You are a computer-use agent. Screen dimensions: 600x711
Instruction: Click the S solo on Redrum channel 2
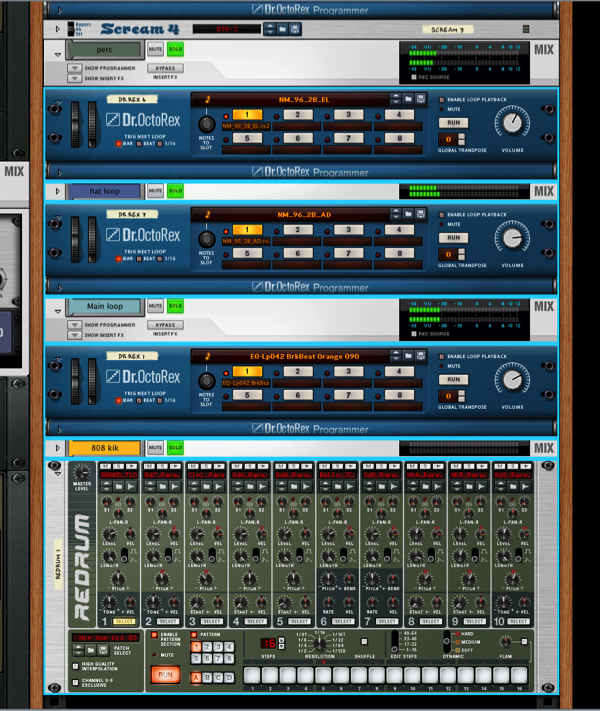(163, 466)
